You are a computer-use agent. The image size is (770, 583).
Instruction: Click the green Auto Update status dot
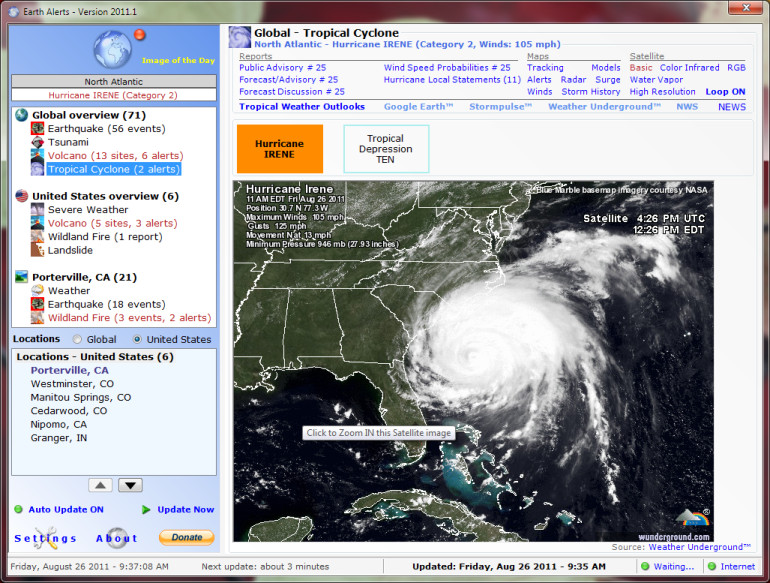(19, 509)
